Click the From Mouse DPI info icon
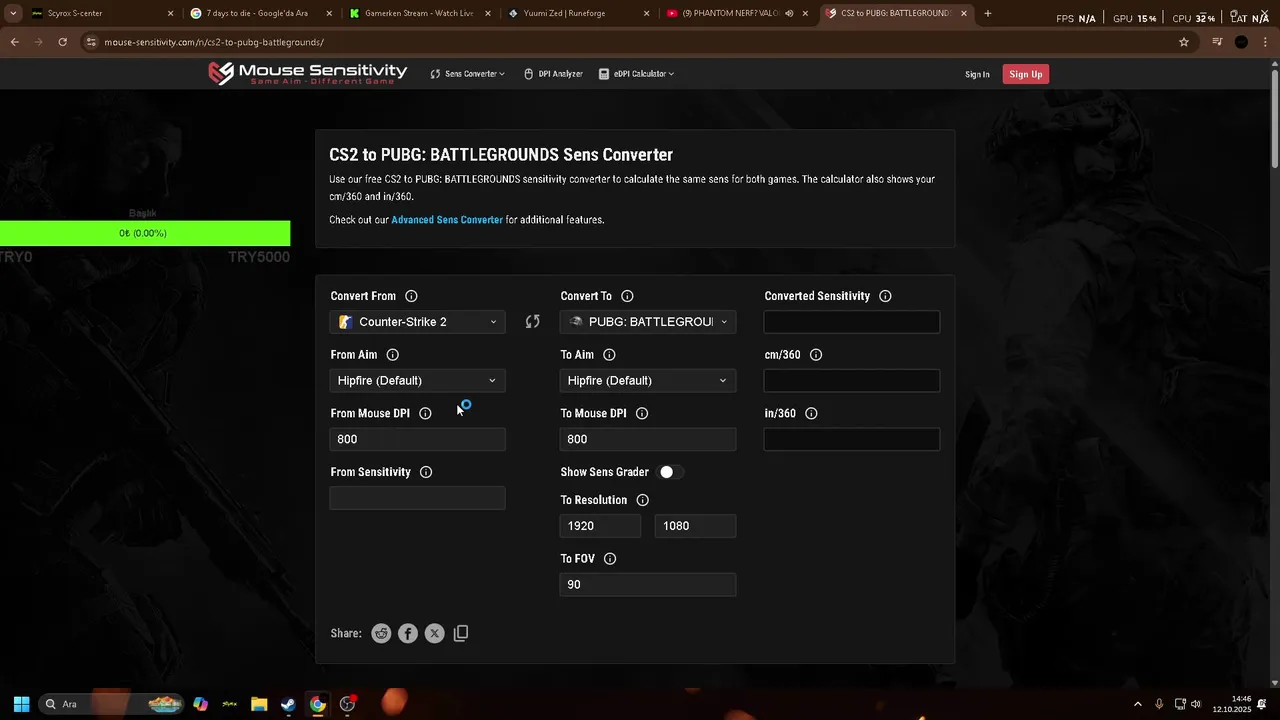 (425, 414)
